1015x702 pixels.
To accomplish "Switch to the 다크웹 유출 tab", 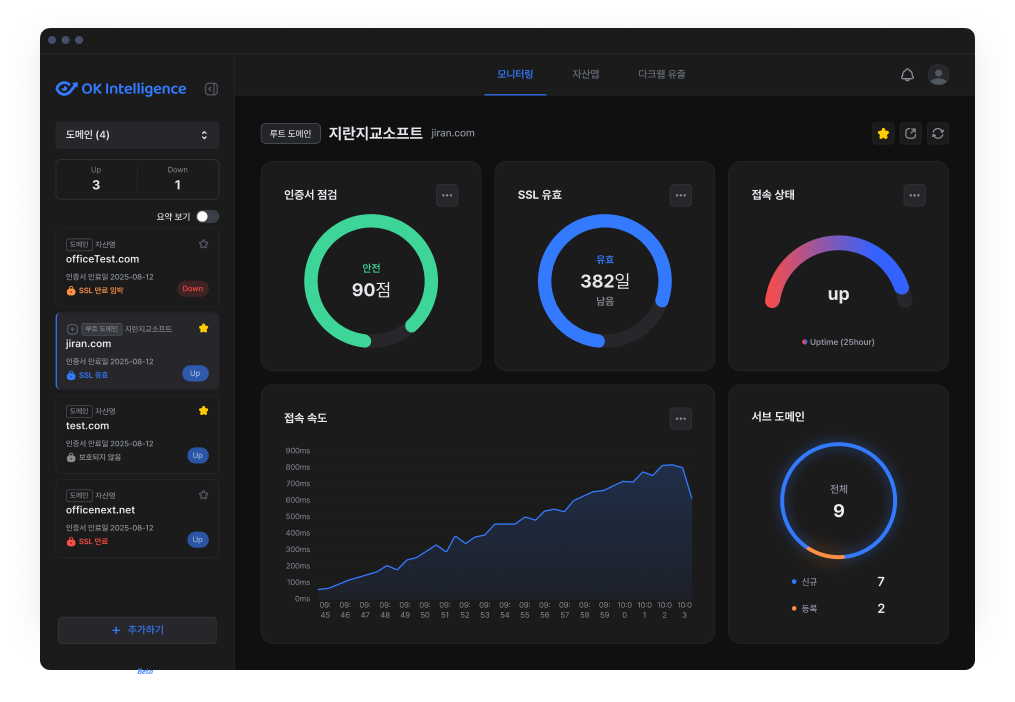I will click(662, 74).
